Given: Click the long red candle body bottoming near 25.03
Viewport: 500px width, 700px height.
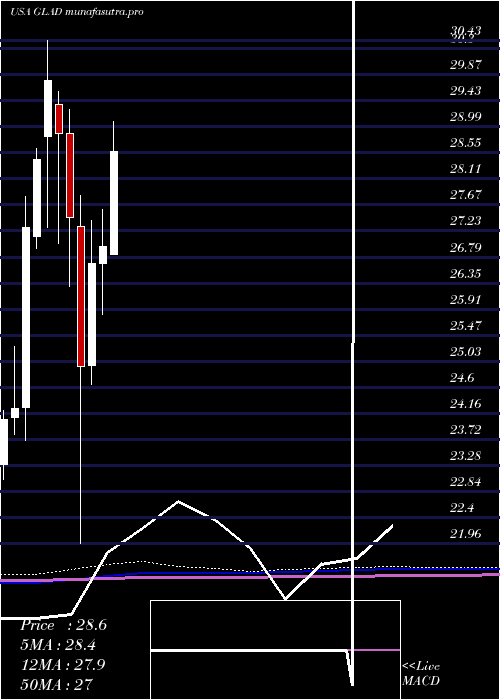Looking at the screenshot, I should tap(81, 296).
